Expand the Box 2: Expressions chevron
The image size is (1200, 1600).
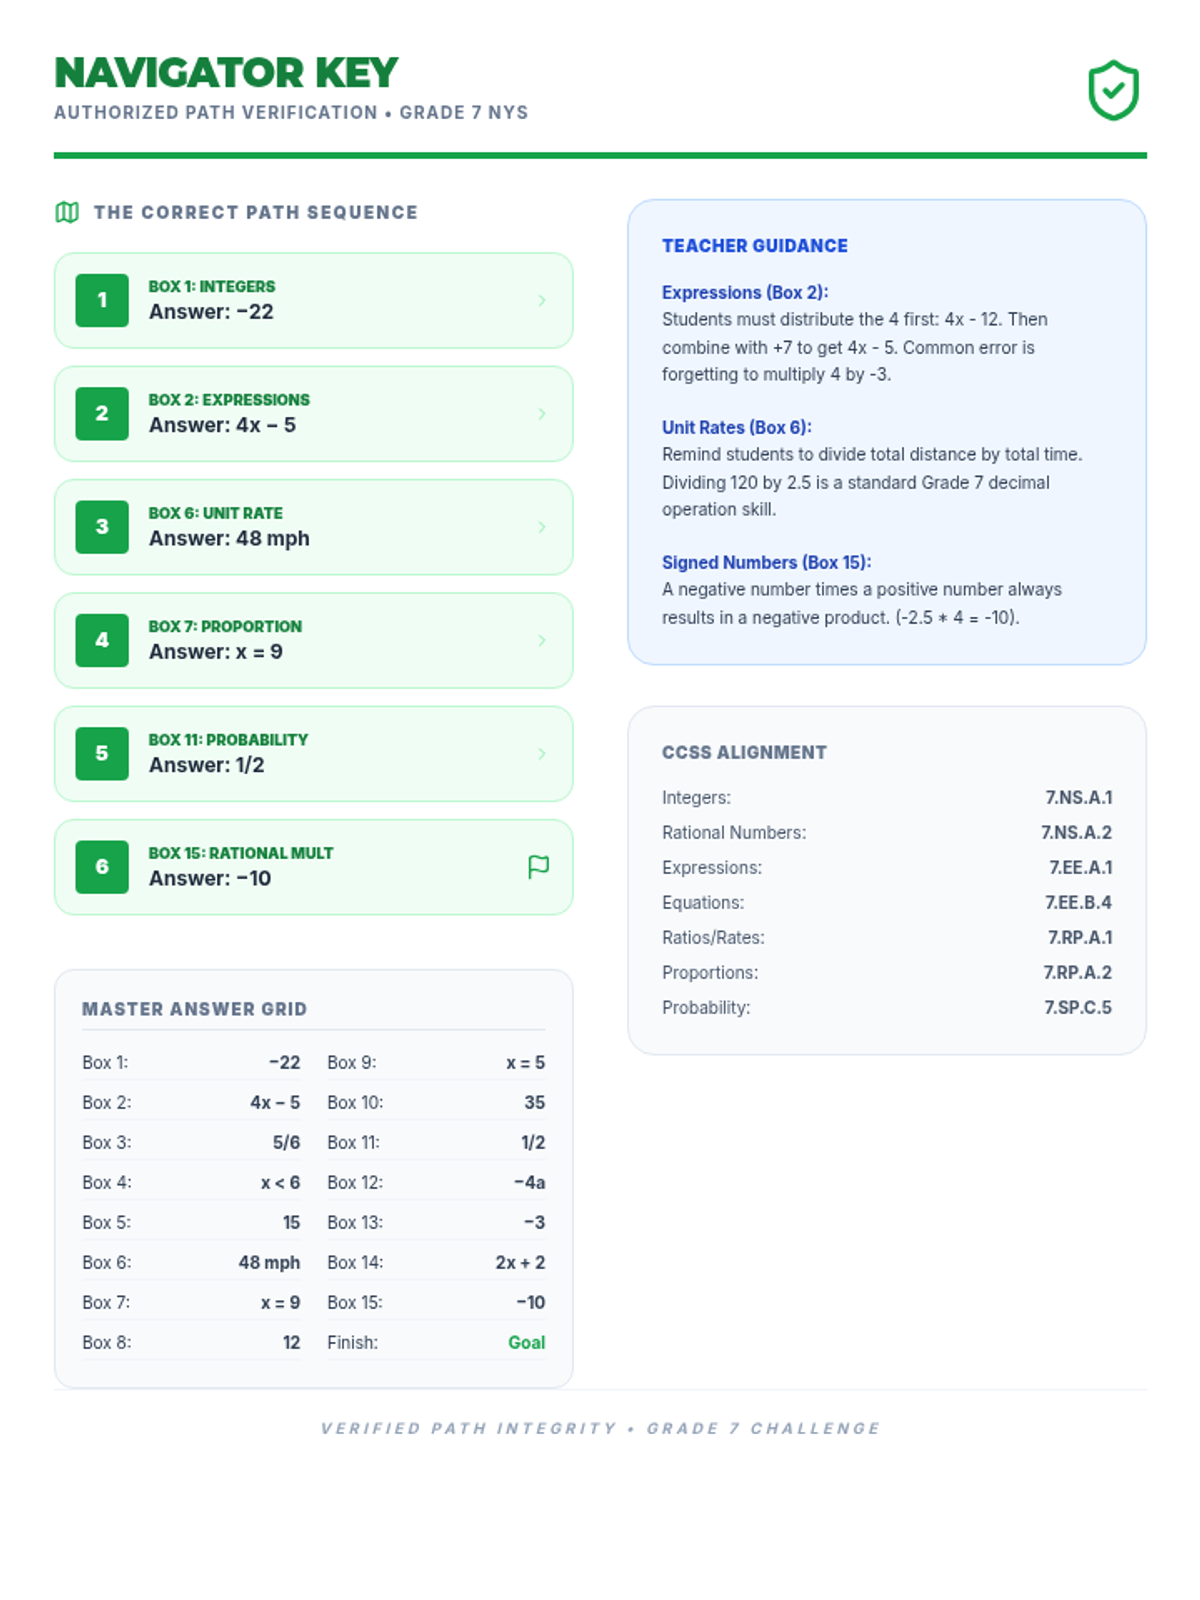(x=542, y=413)
